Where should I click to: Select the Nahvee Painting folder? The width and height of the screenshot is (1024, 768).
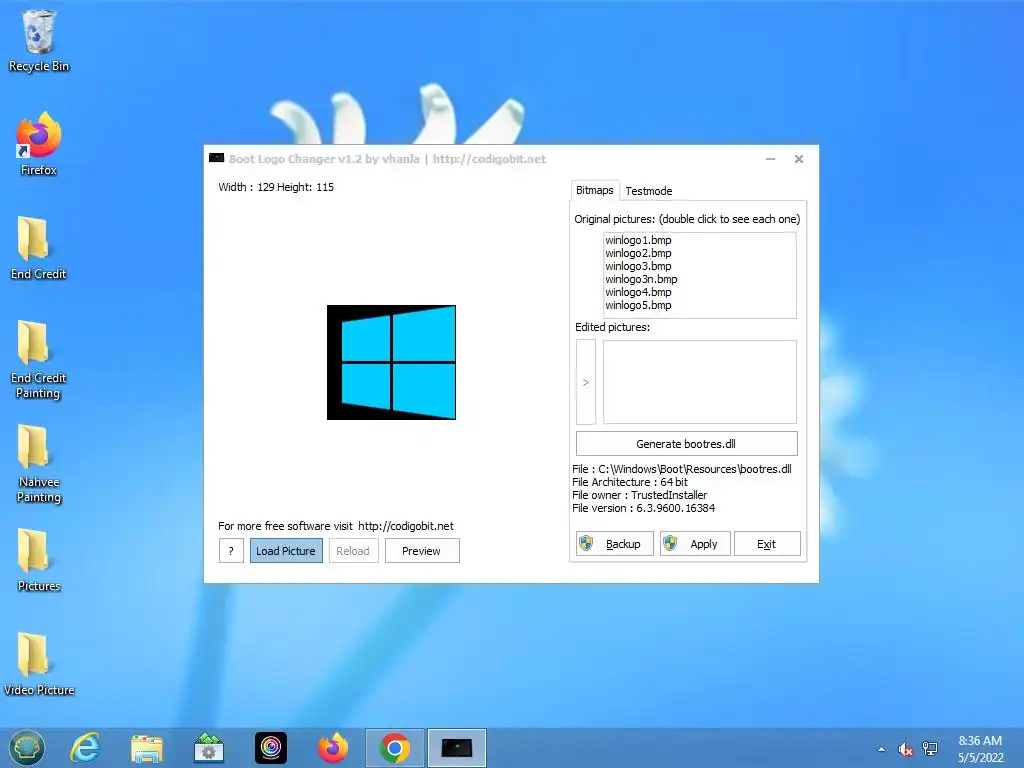pos(39,464)
